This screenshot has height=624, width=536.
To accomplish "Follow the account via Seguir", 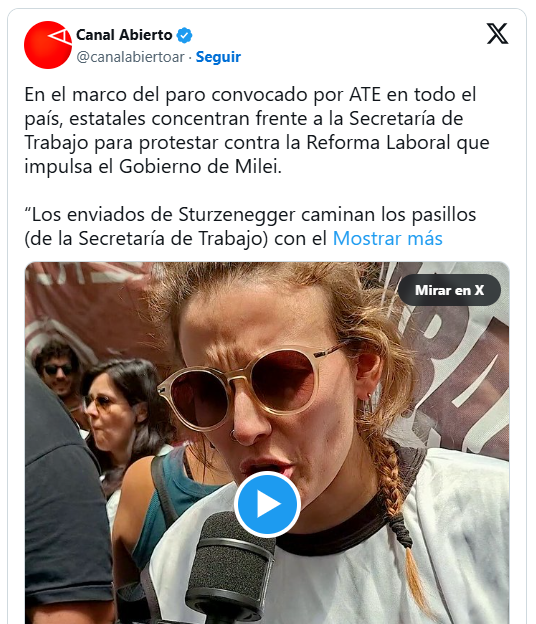I will tap(218, 57).
